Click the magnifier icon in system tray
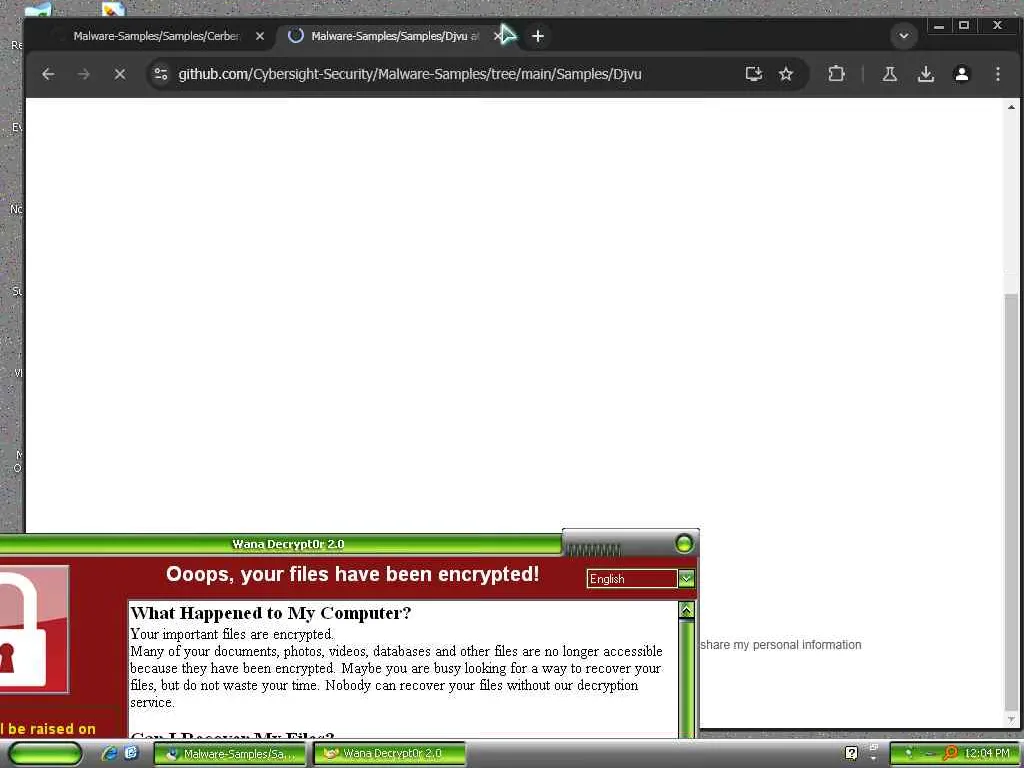Viewport: 1024px width, 768px height. 950,754
